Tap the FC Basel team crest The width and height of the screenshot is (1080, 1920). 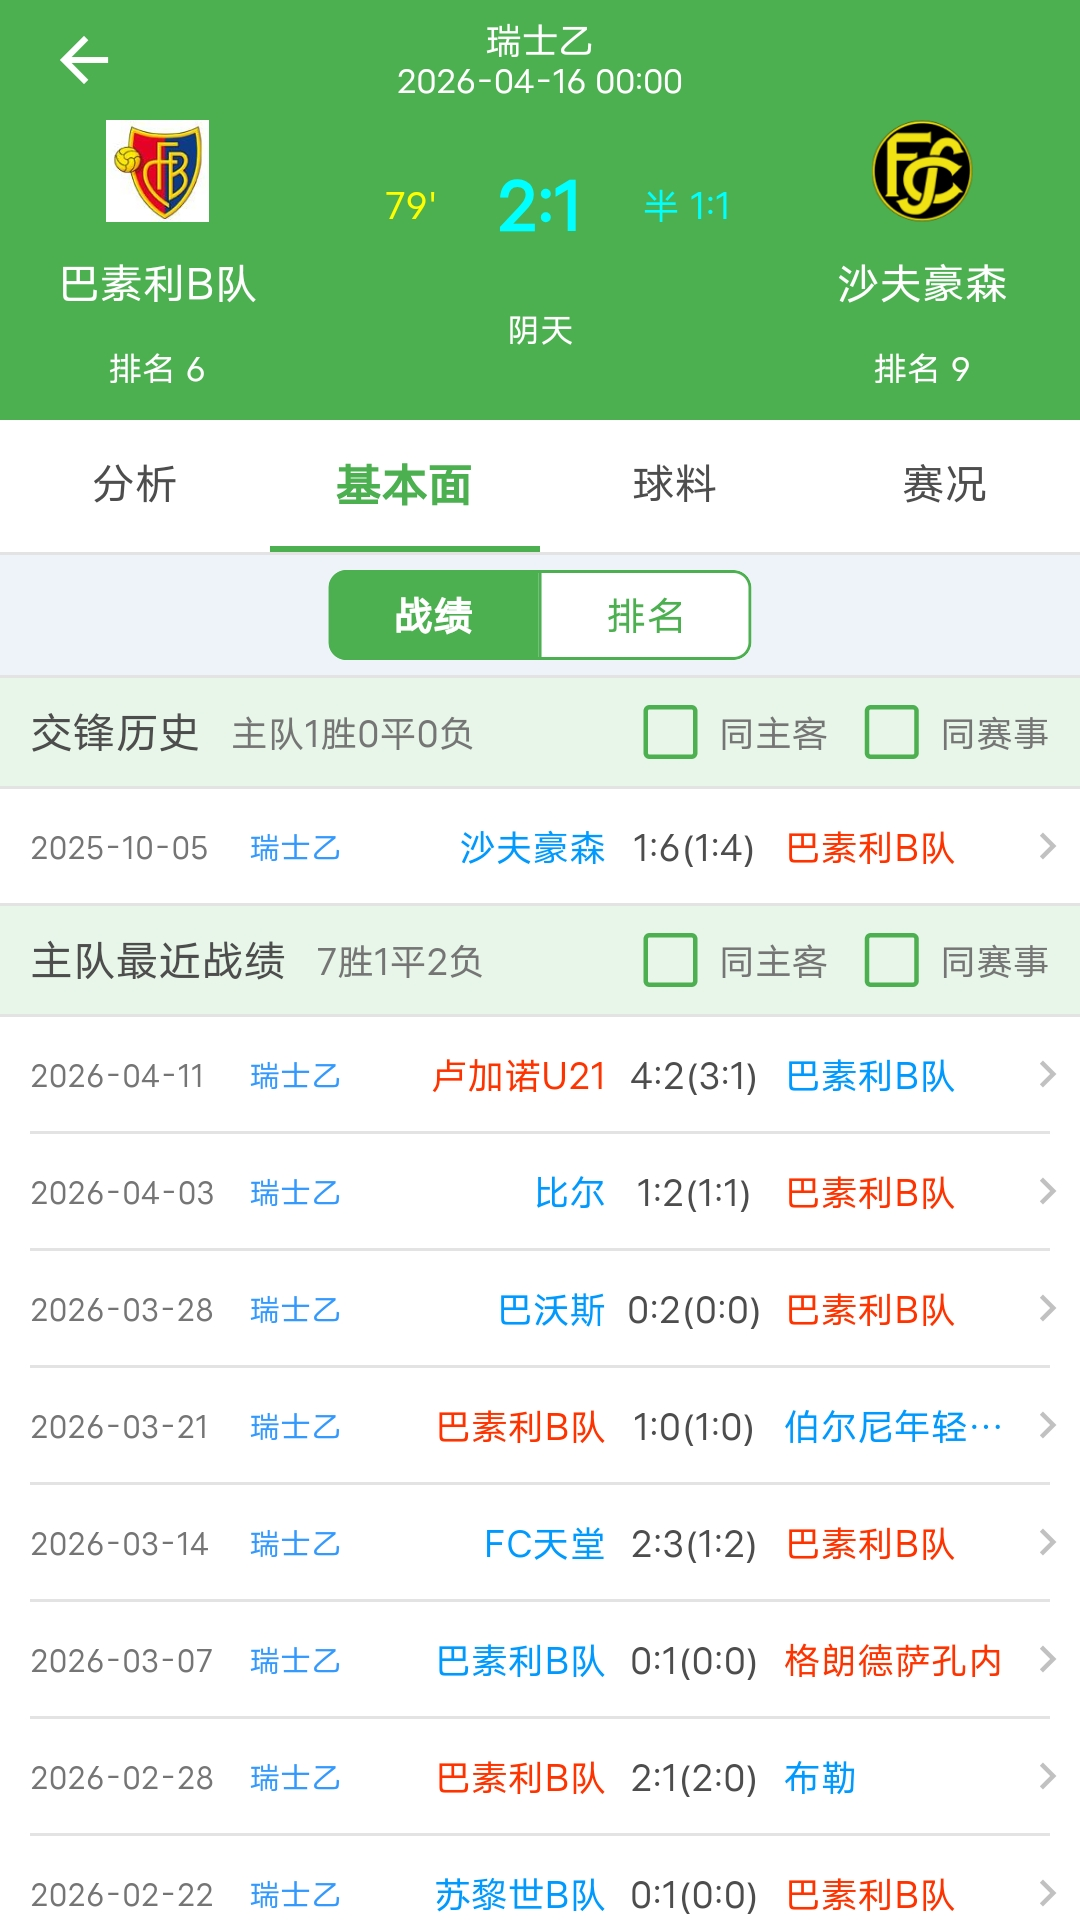(158, 171)
